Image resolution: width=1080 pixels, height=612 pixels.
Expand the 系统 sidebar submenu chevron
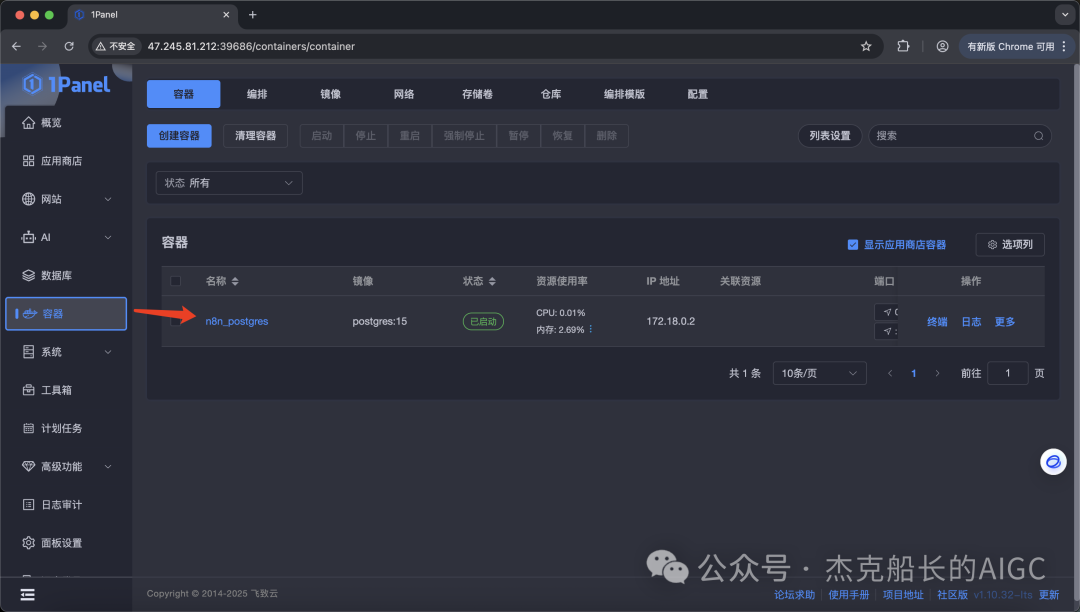point(108,352)
